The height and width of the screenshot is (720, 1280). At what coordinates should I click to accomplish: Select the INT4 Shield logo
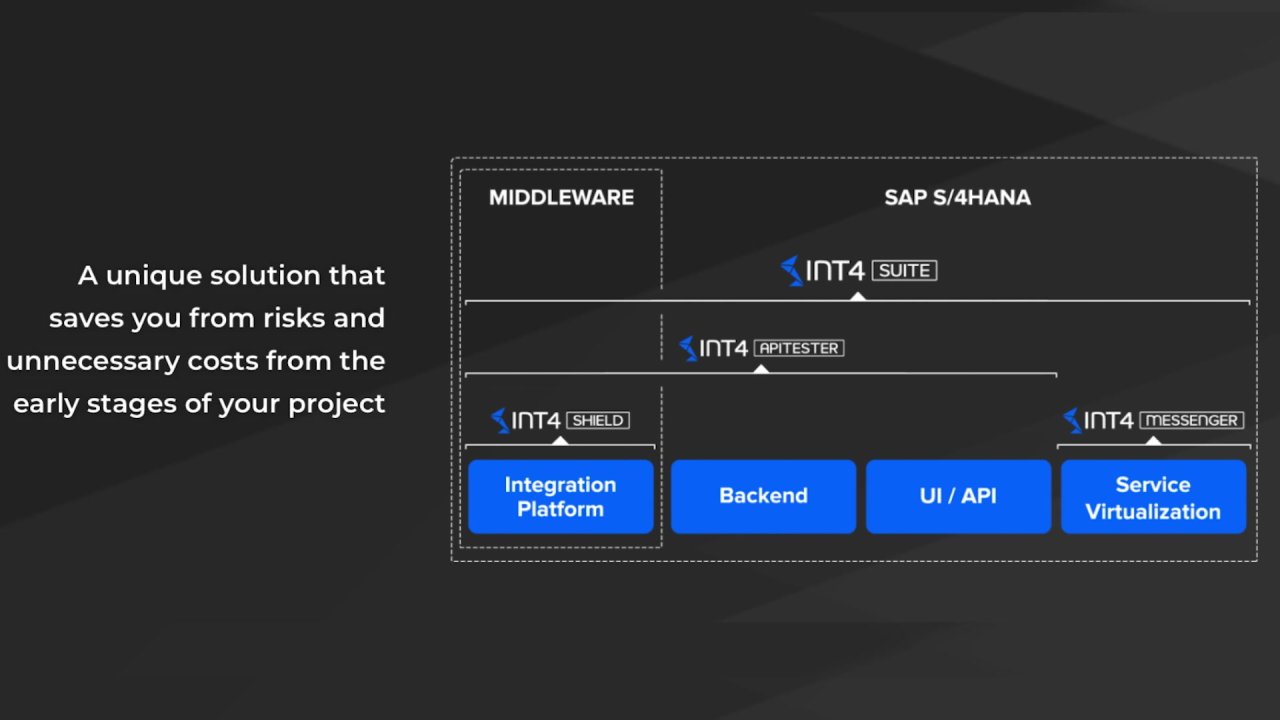(560, 420)
